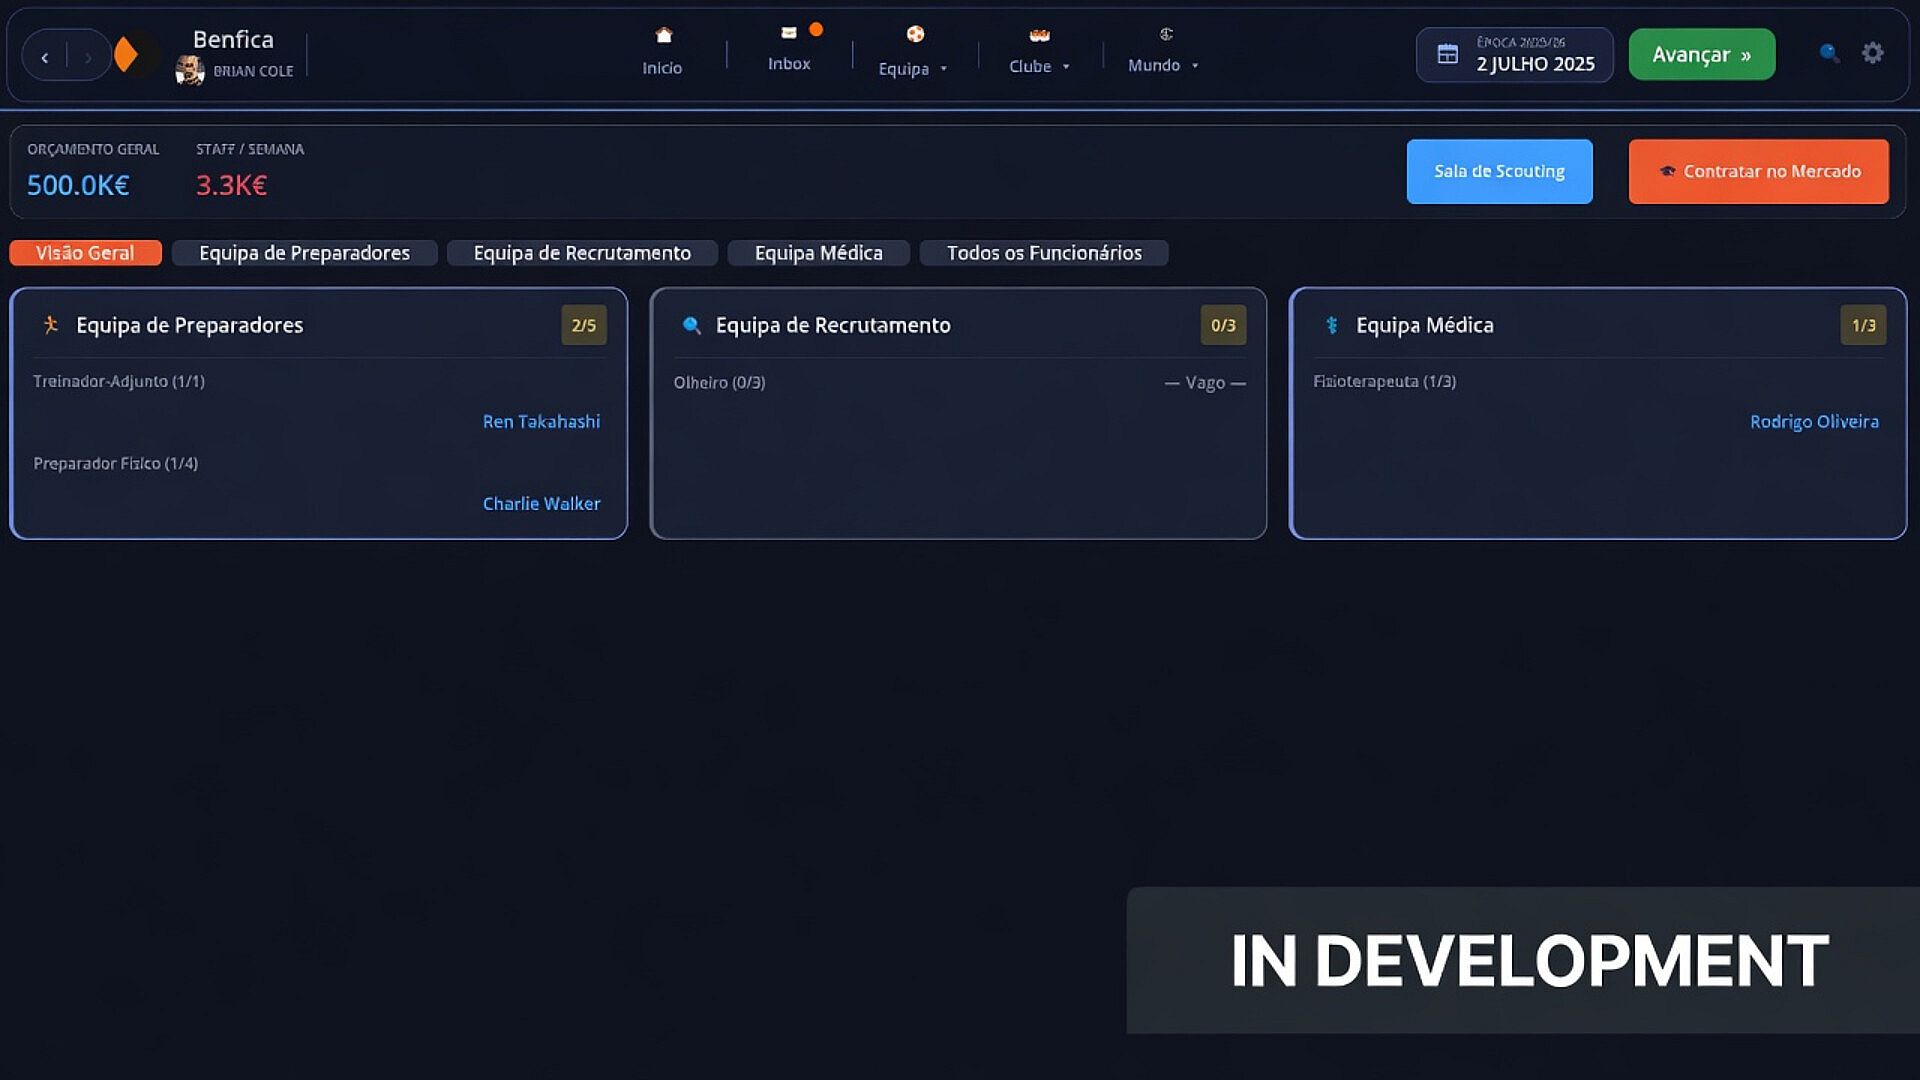Open Equipa de Recrutamento tab
The height and width of the screenshot is (1080, 1920).
(582, 253)
